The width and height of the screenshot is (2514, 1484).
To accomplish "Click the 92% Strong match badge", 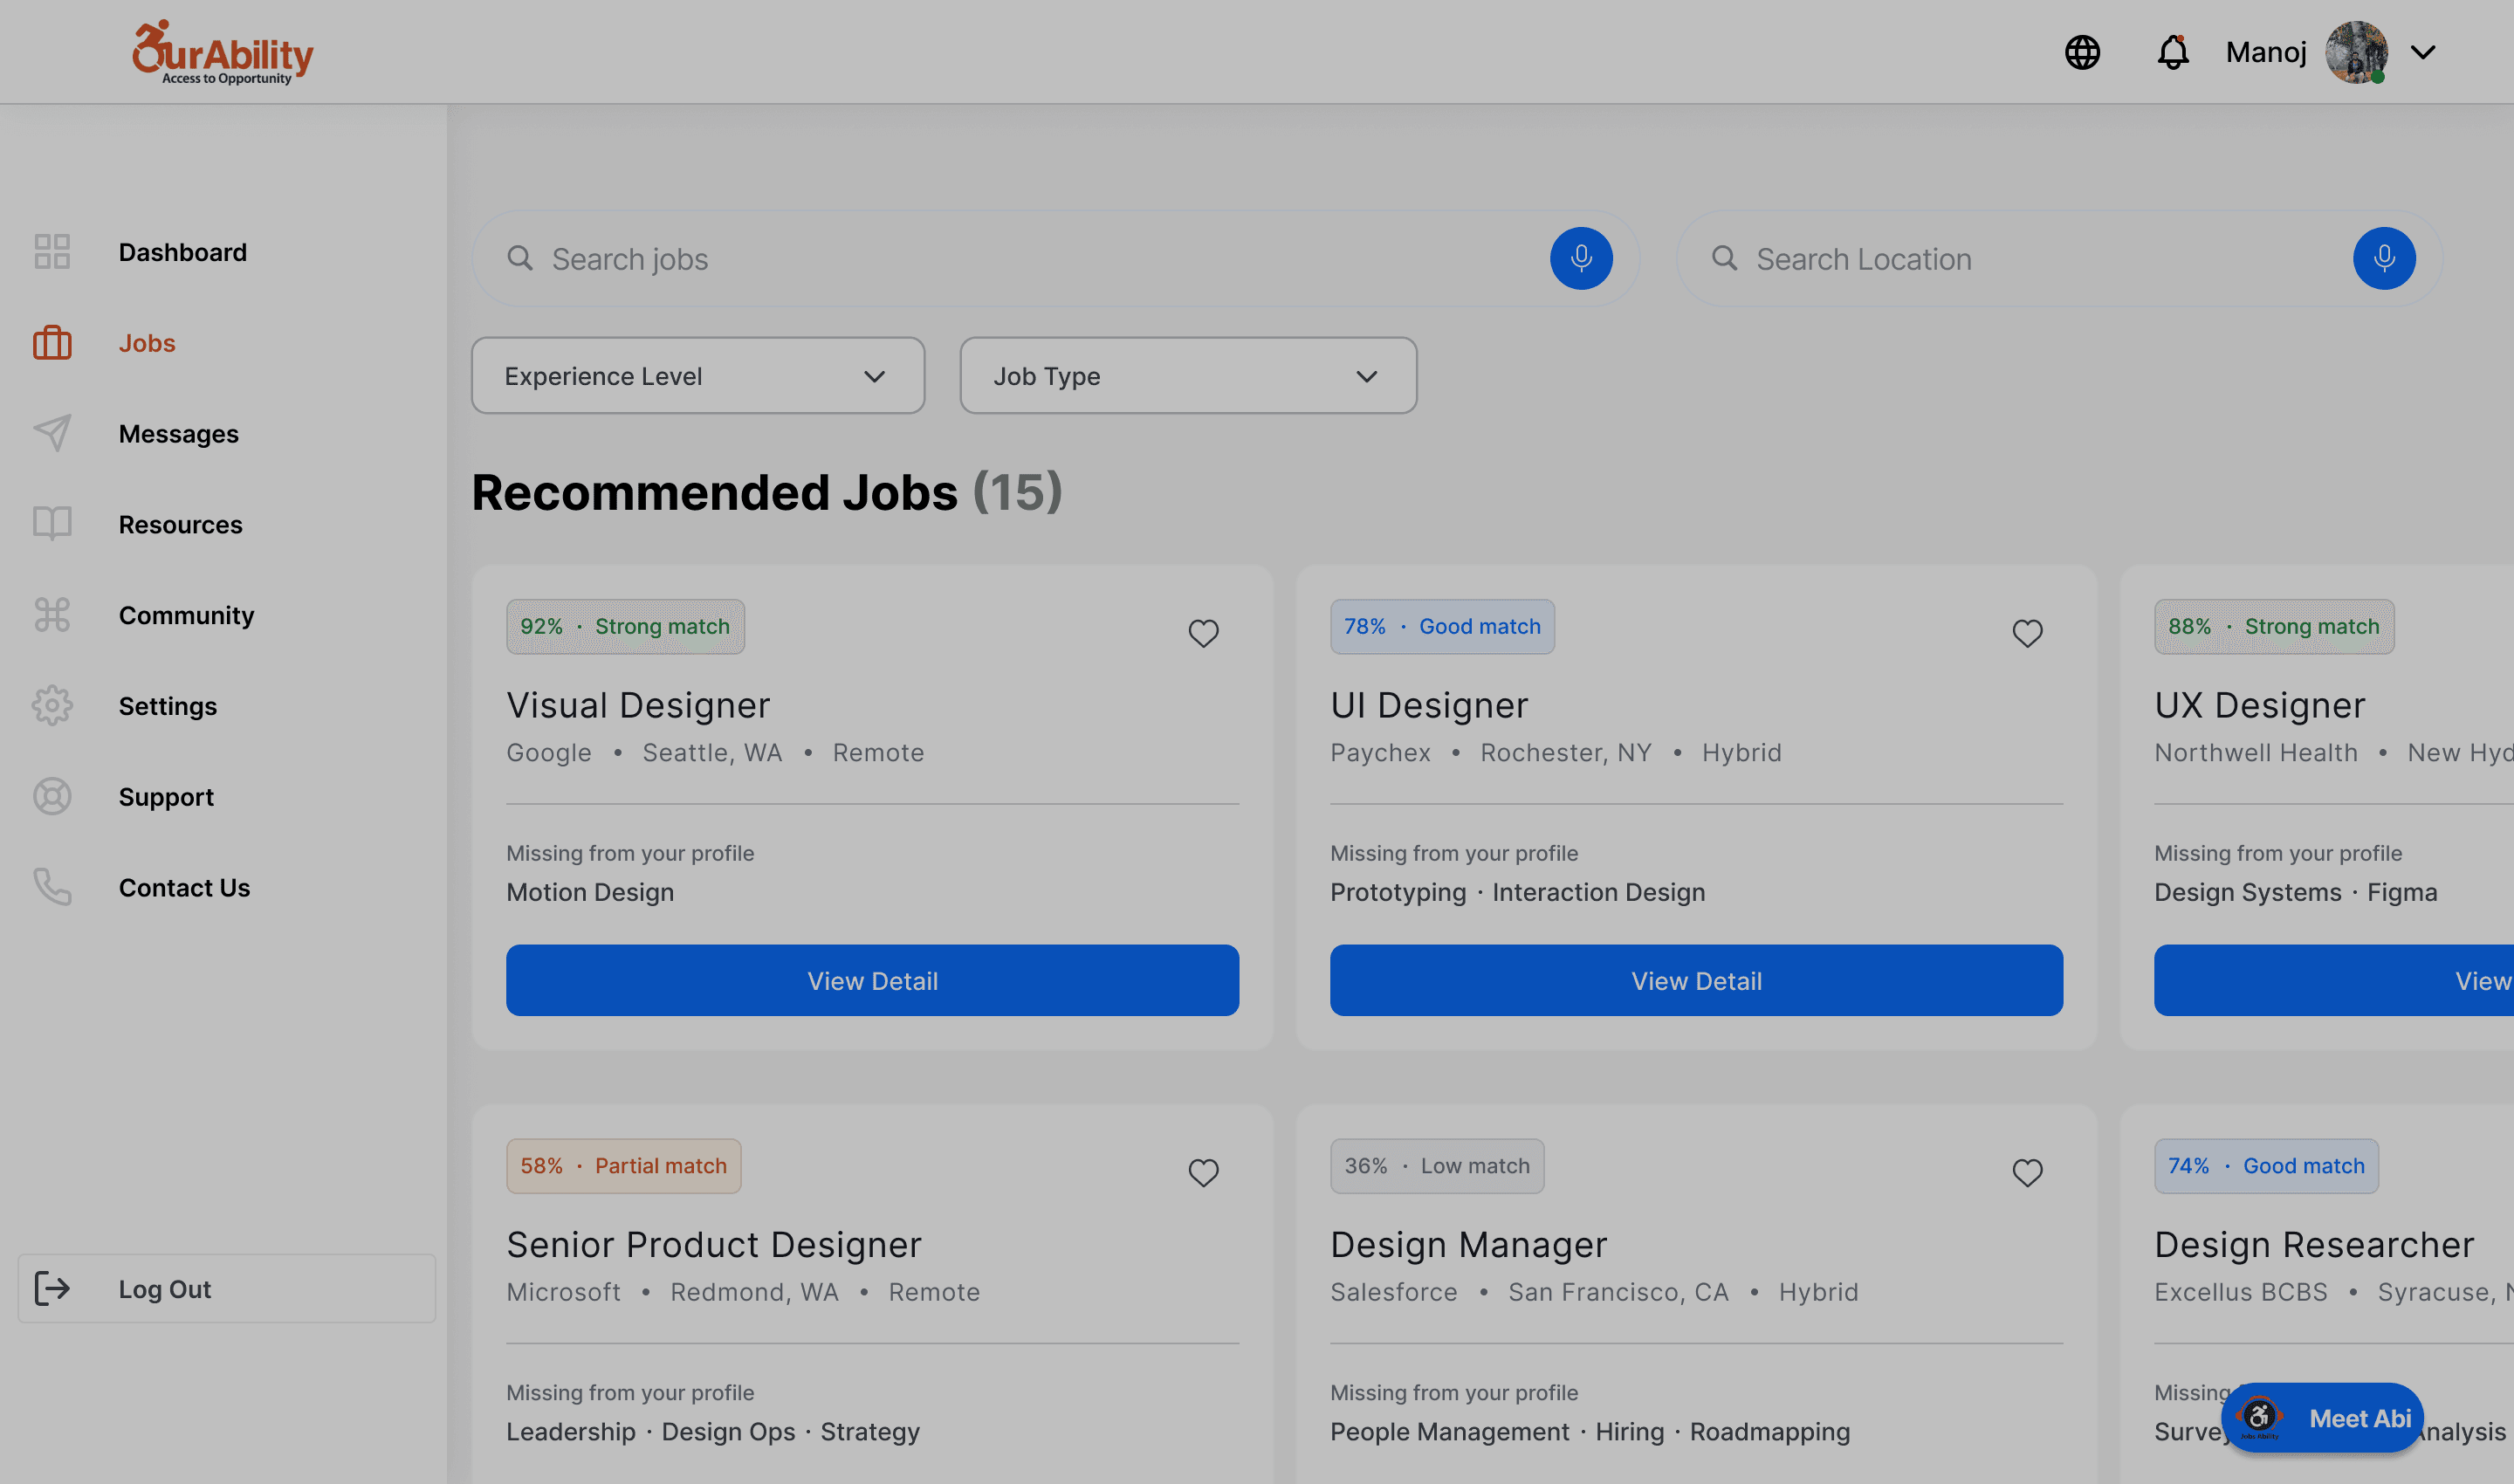I will click(625, 627).
